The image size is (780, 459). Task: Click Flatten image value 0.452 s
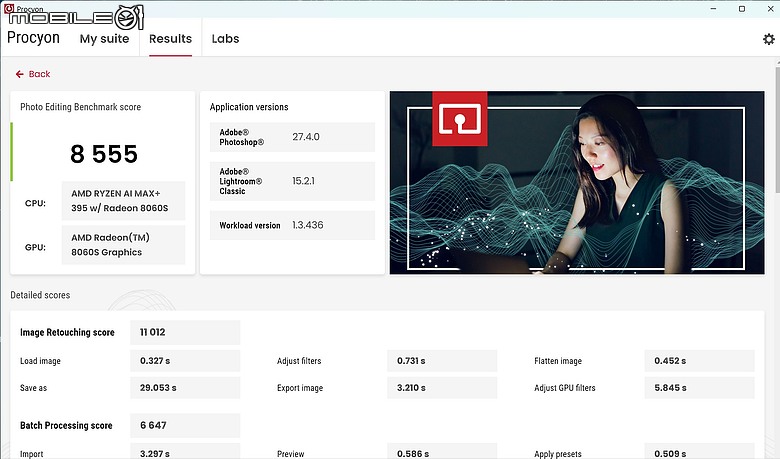pos(699,361)
